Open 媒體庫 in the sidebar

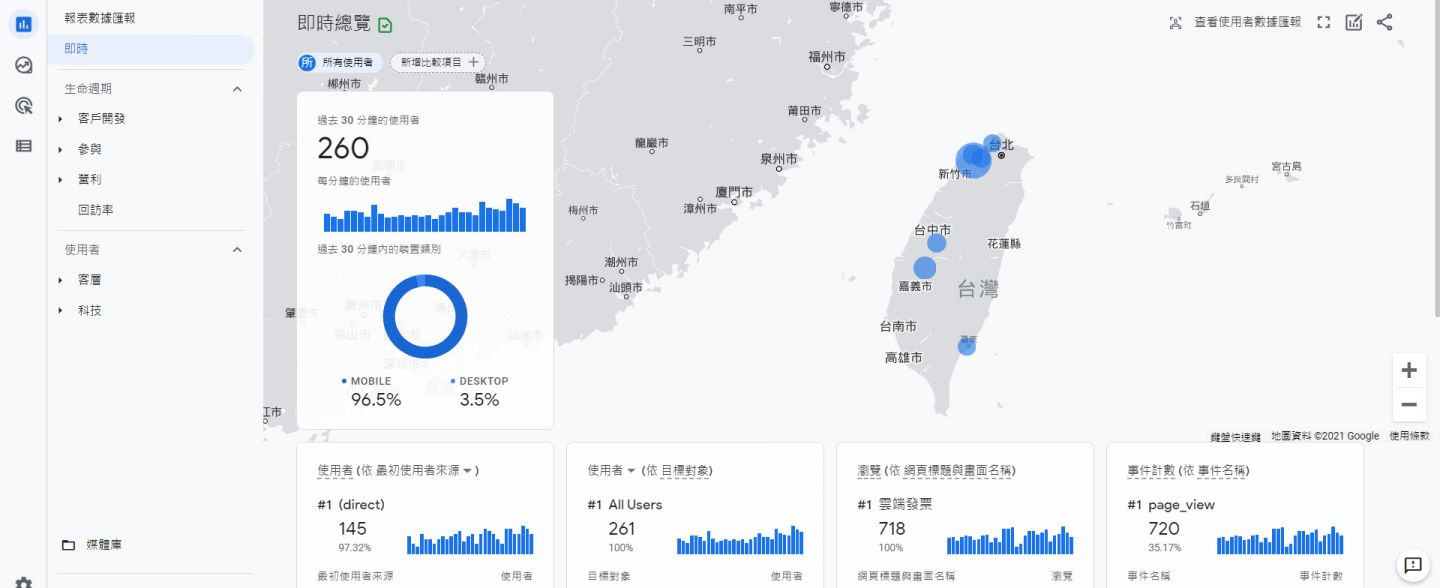click(104, 545)
